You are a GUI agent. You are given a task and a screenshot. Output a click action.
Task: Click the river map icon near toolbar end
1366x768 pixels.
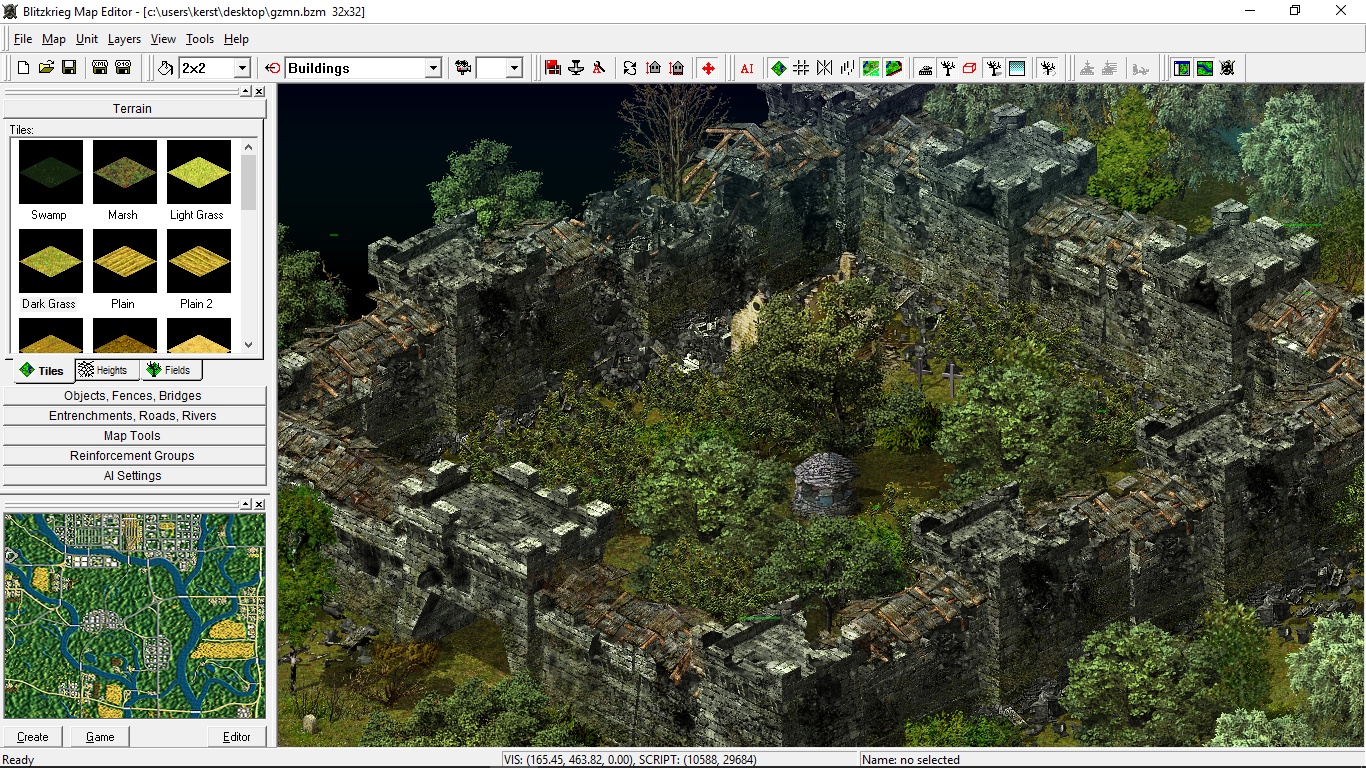point(1205,68)
